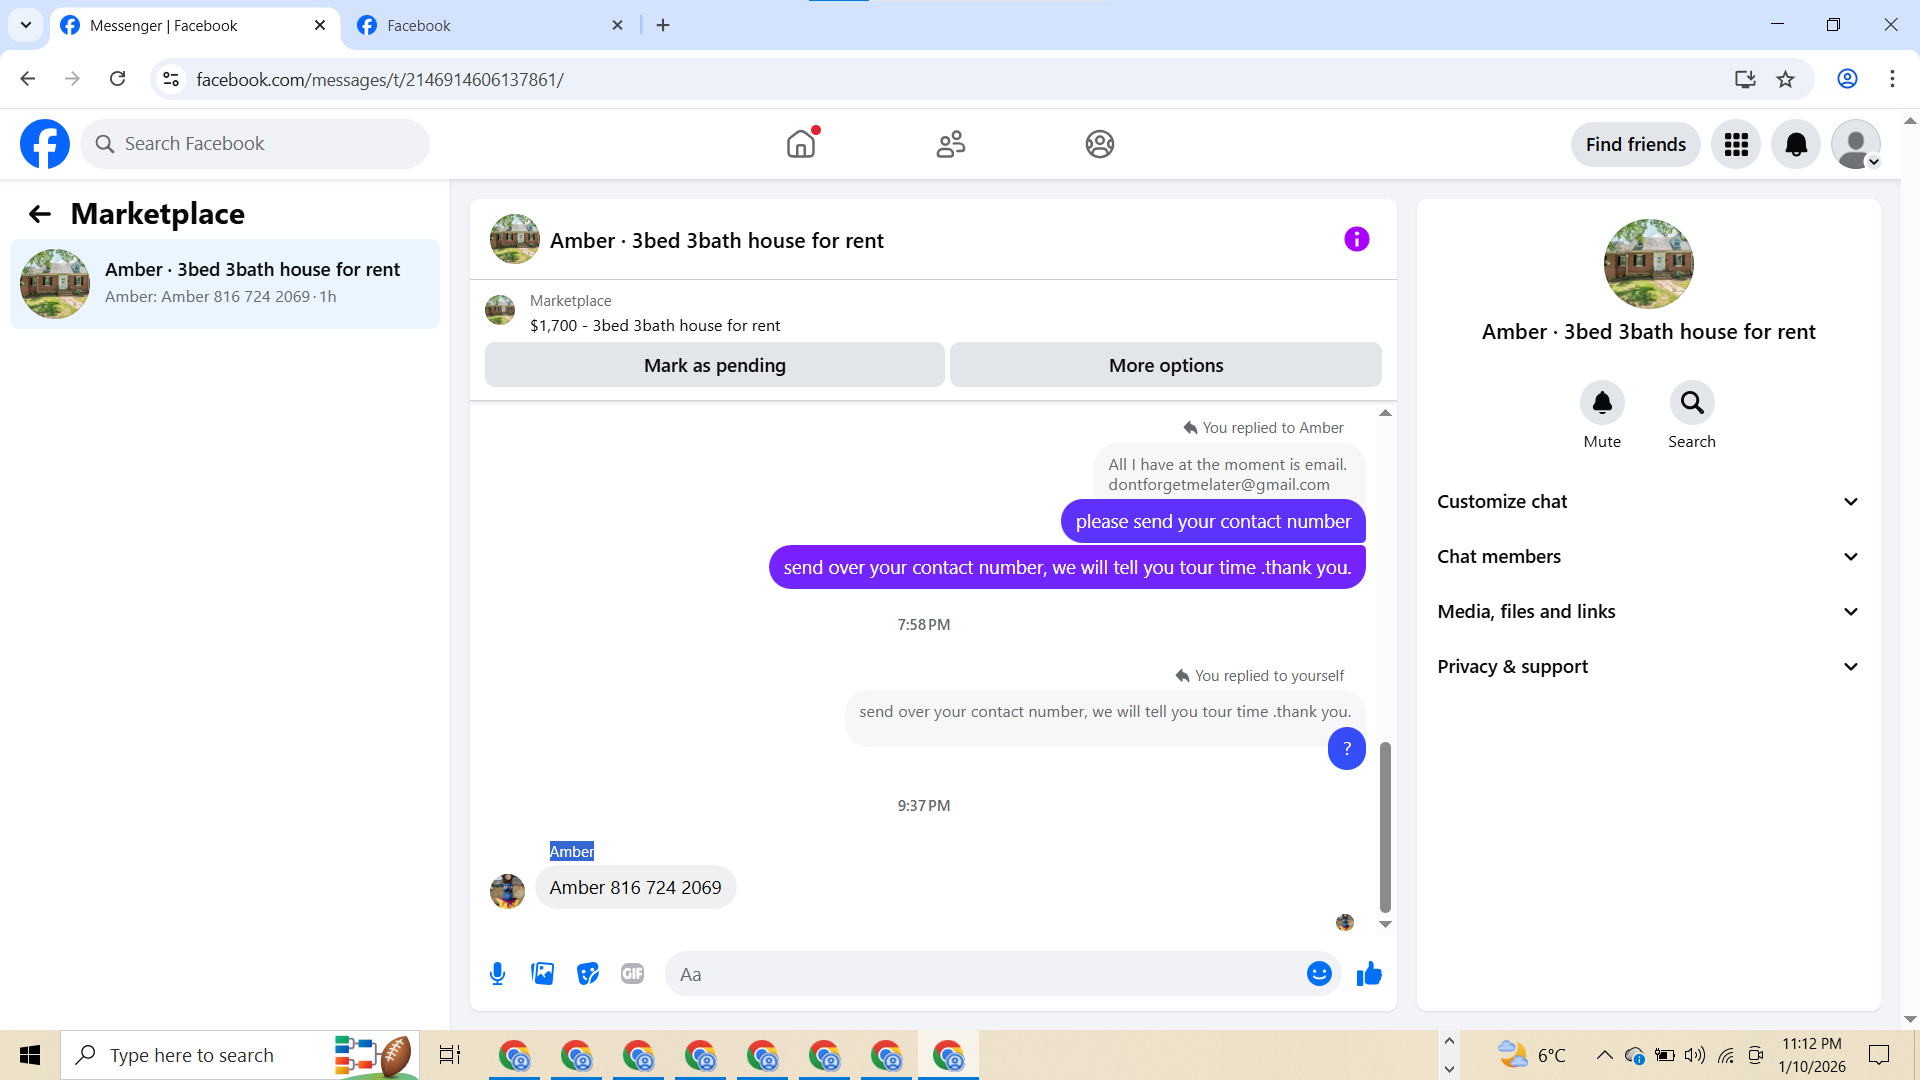Screen dimensions: 1920x1080
Task: Click the voice clip microphone icon
Action: point(497,974)
